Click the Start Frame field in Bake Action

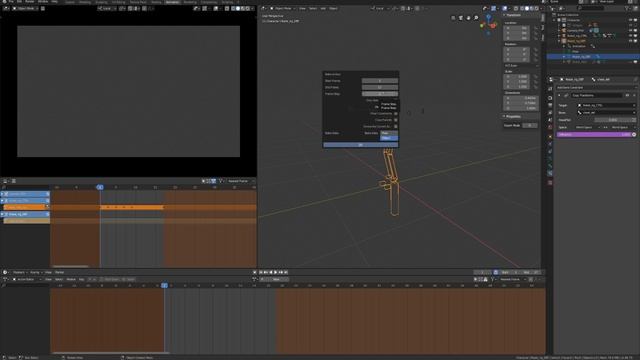(x=380, y=81)
